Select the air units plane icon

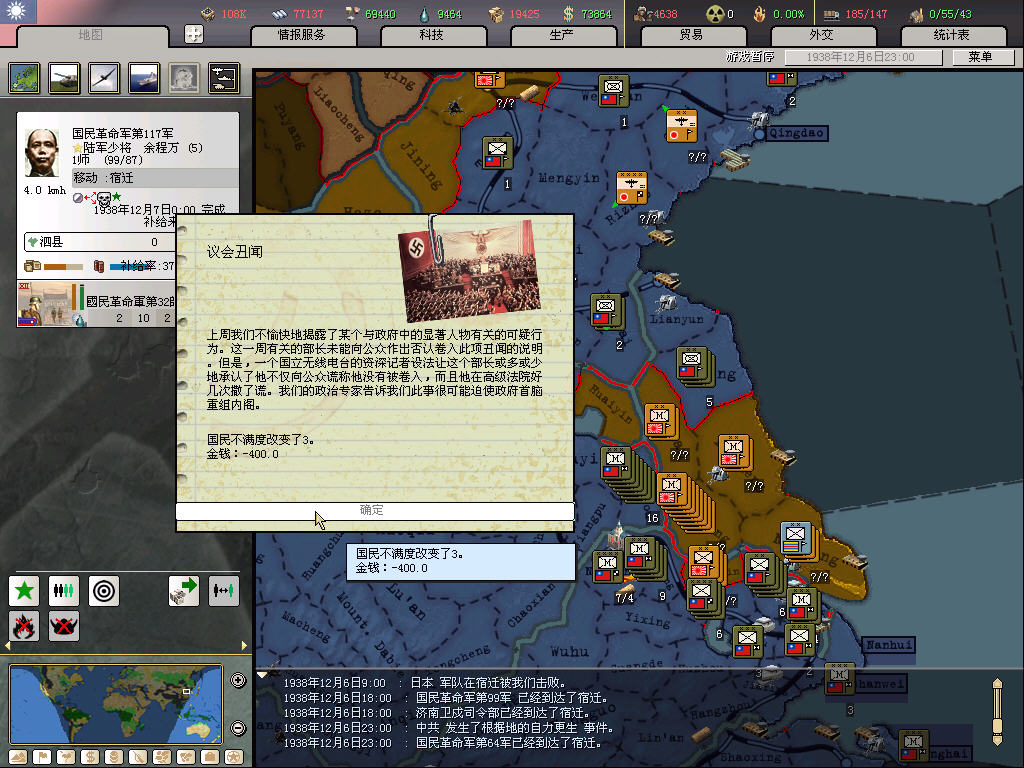(104, 78)
